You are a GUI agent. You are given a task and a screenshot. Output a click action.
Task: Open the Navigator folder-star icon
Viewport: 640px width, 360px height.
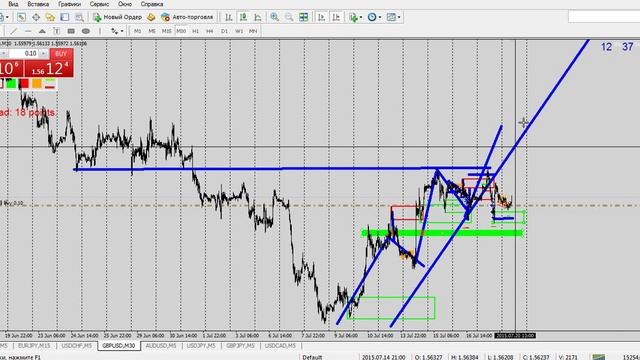tap(50, 17)
